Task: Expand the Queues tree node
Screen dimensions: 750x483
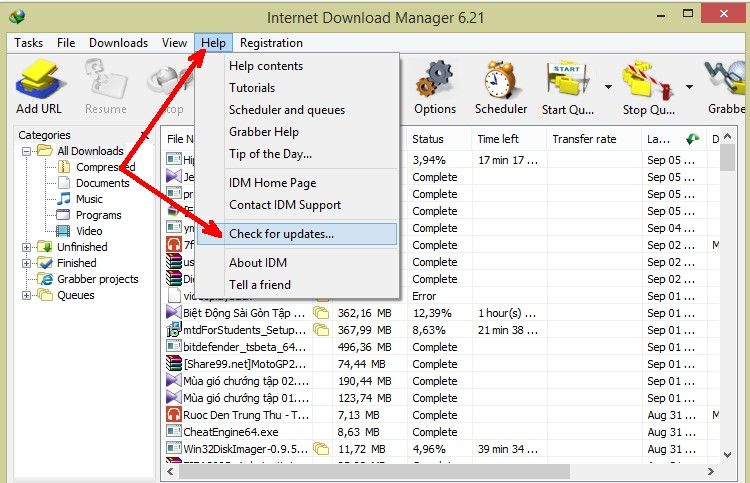Action: 26,295
